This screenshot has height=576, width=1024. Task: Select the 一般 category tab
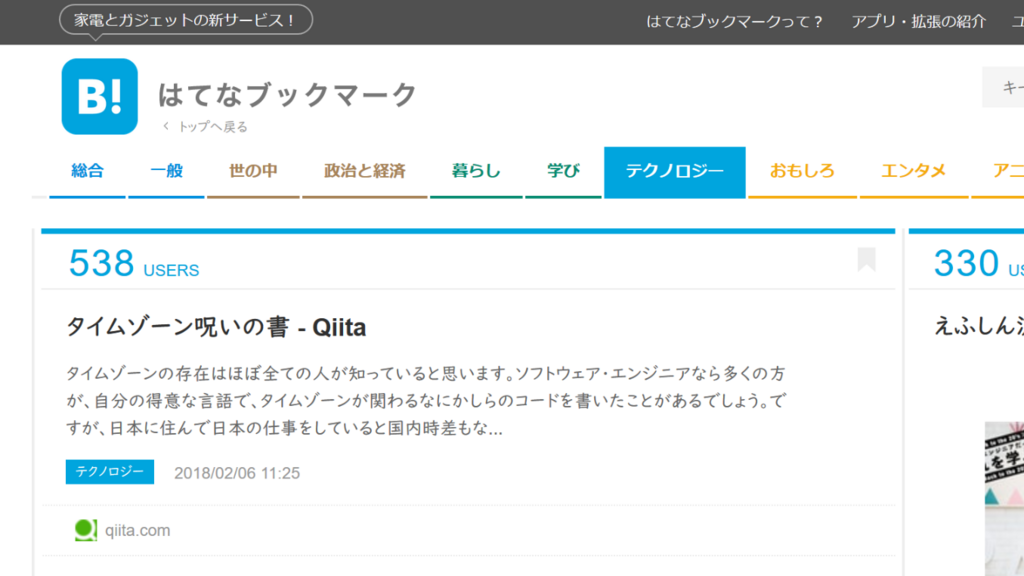click(x=167, y=172)
